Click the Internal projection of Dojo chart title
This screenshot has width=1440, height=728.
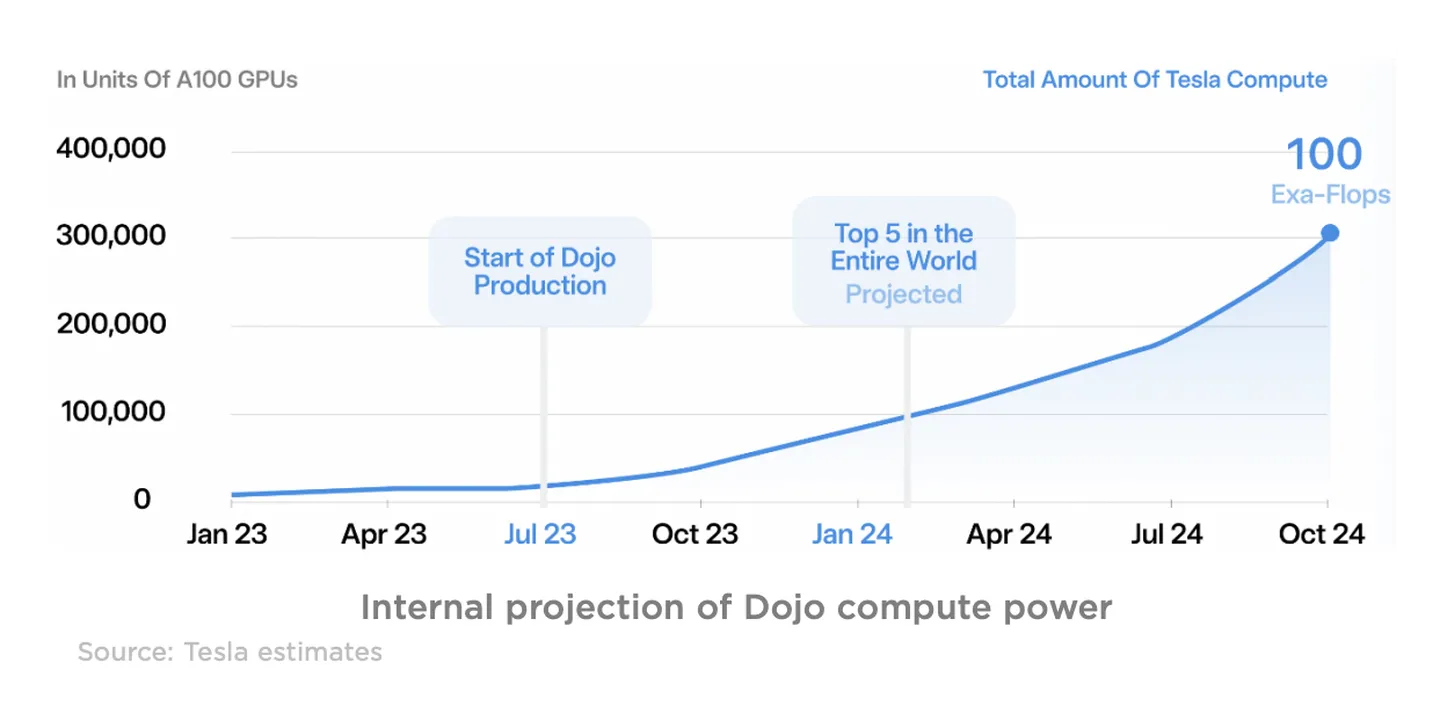735,608
